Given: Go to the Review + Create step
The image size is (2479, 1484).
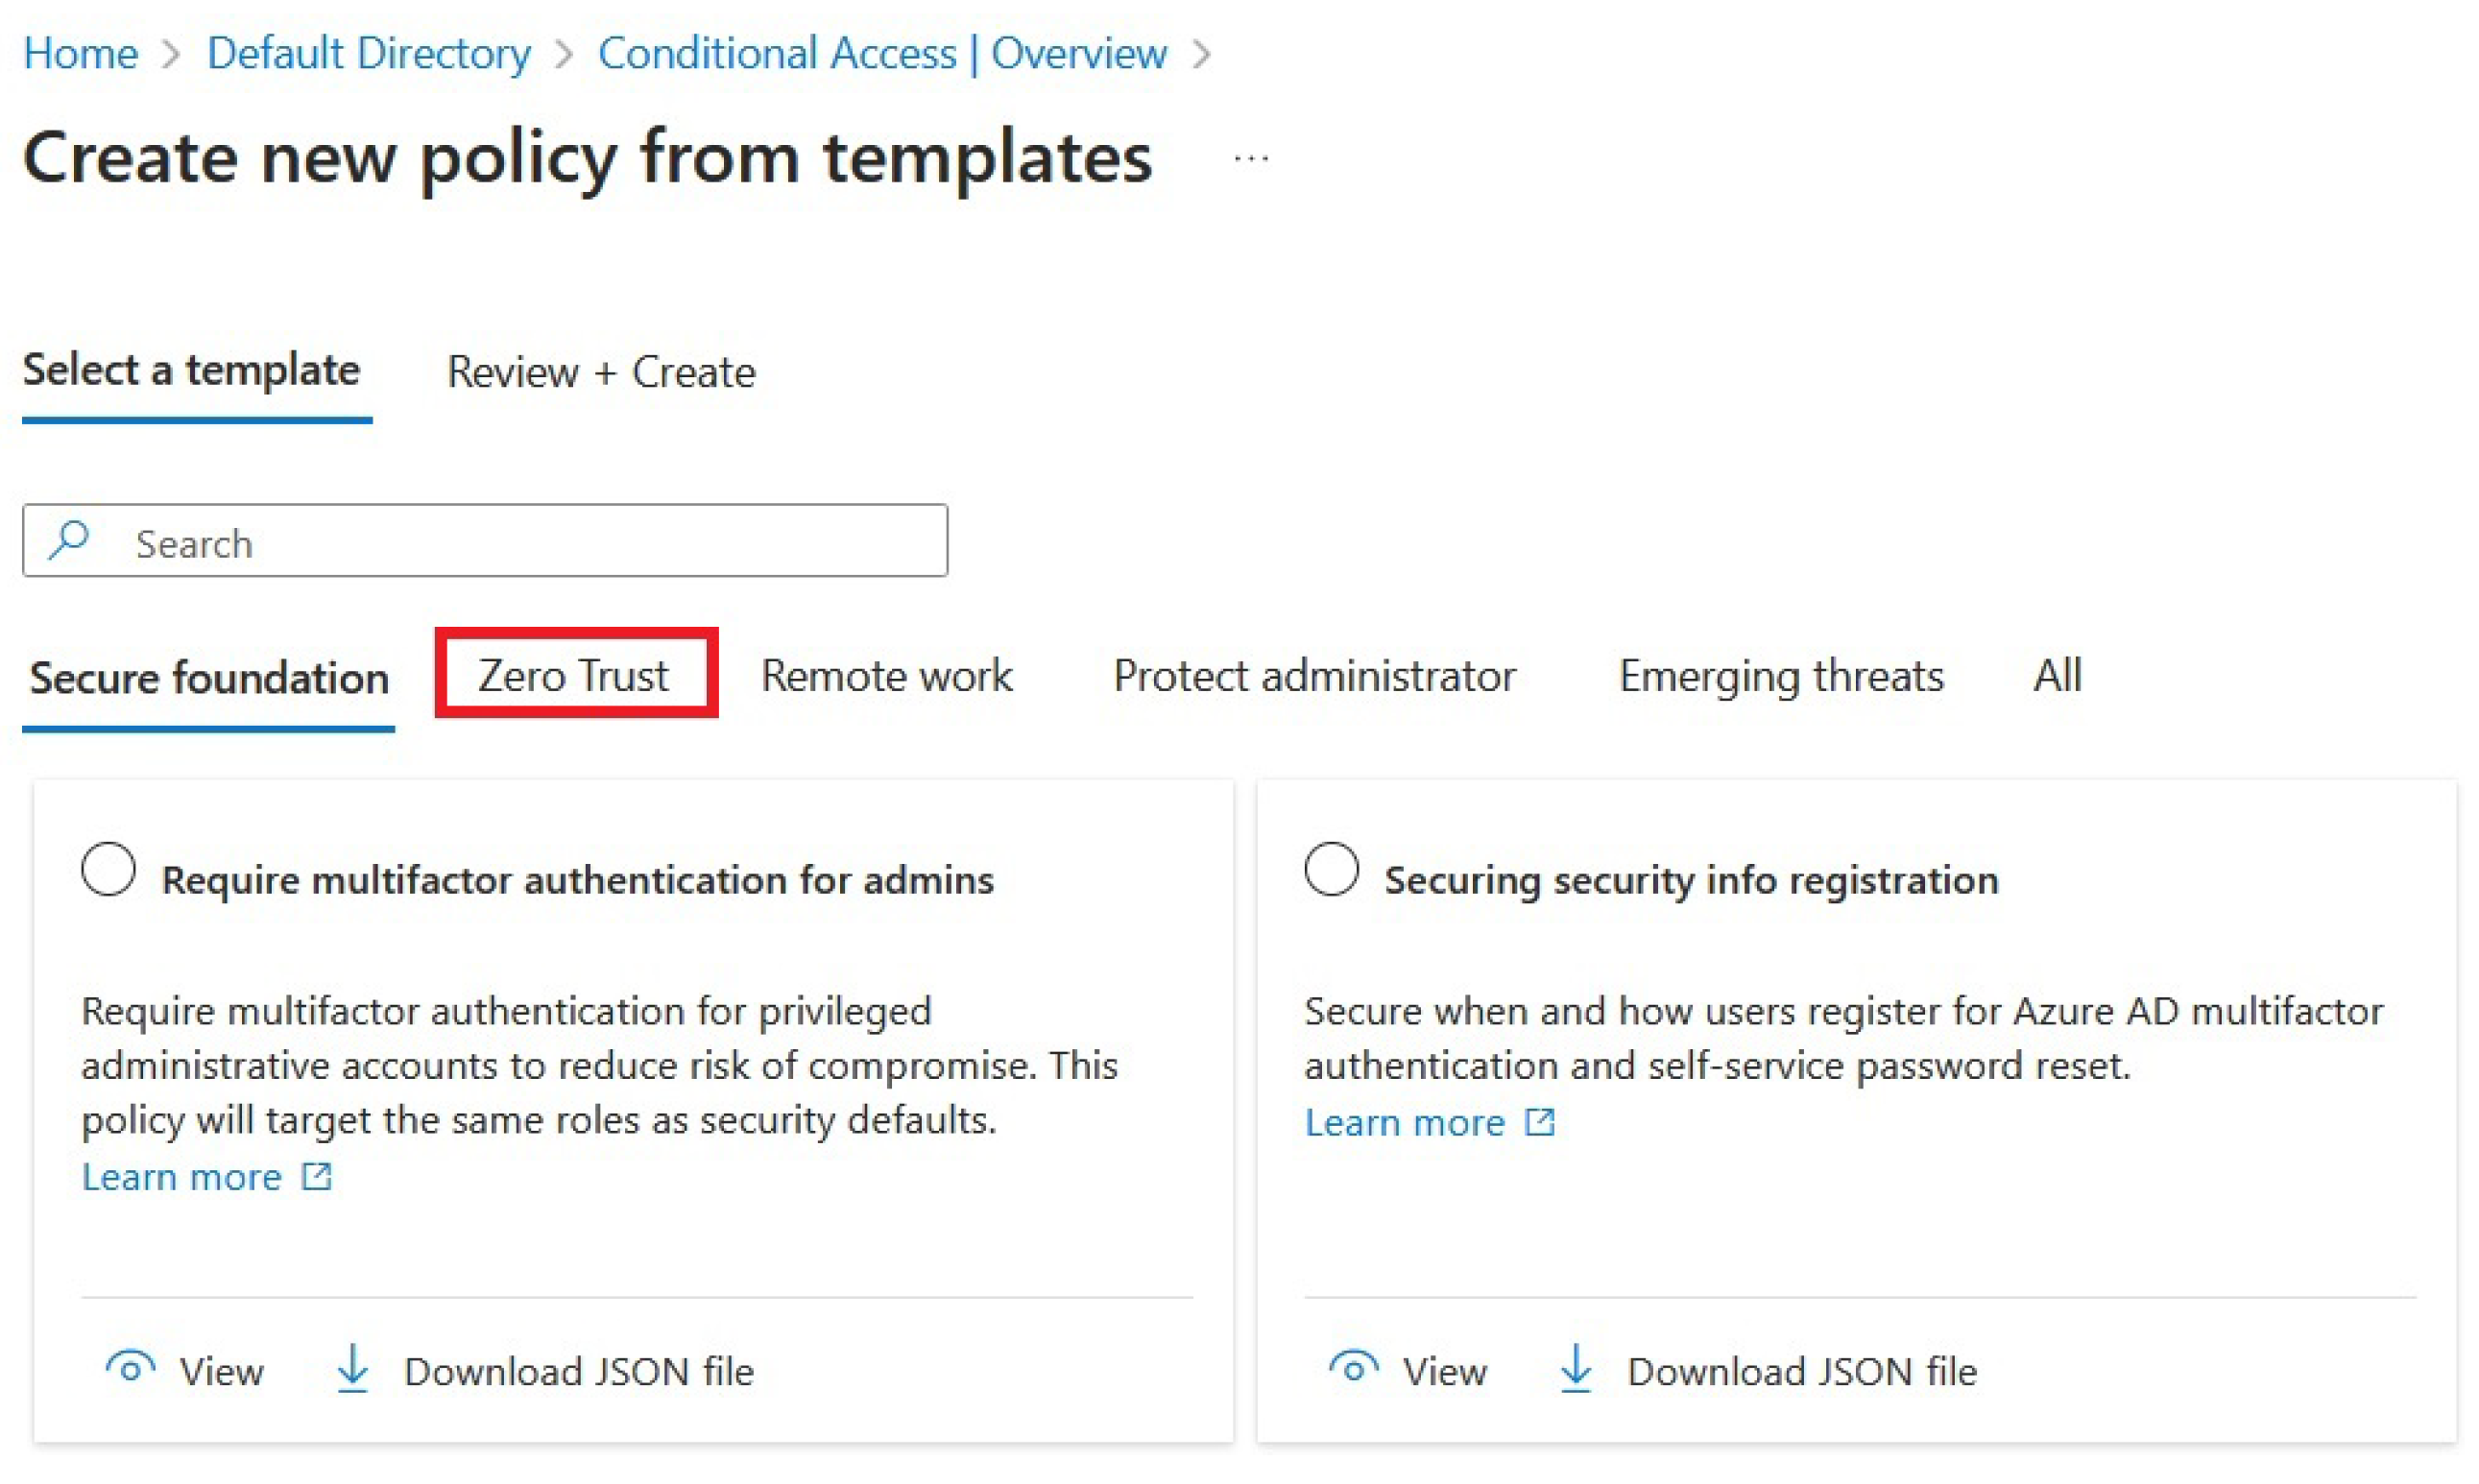Looking at the screenshot, I should pyautogui.click(x=601, y=372).
